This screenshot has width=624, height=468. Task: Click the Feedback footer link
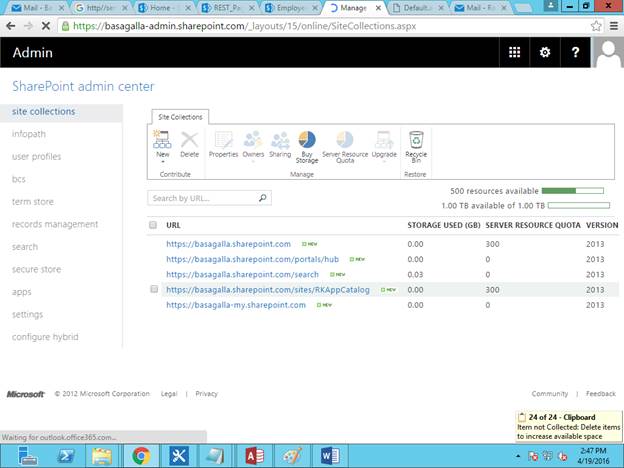(601, 394)
